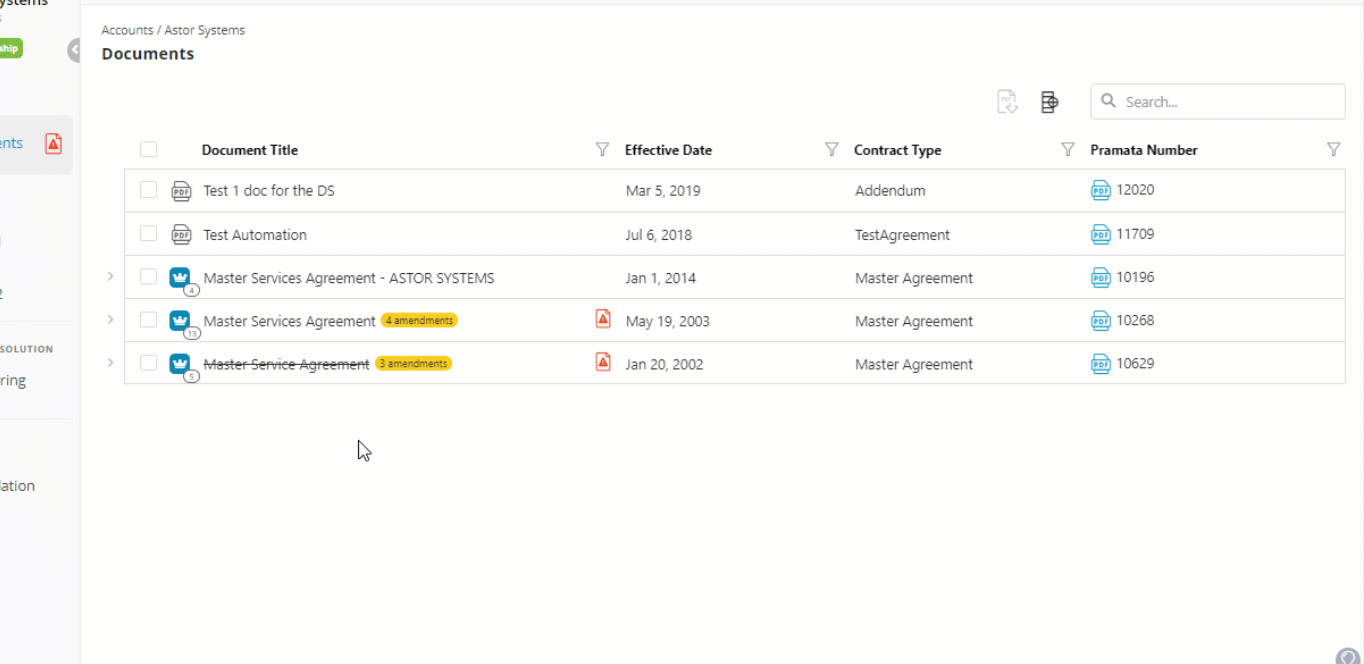Tick checkbox for Test Automation

[148, 233]
